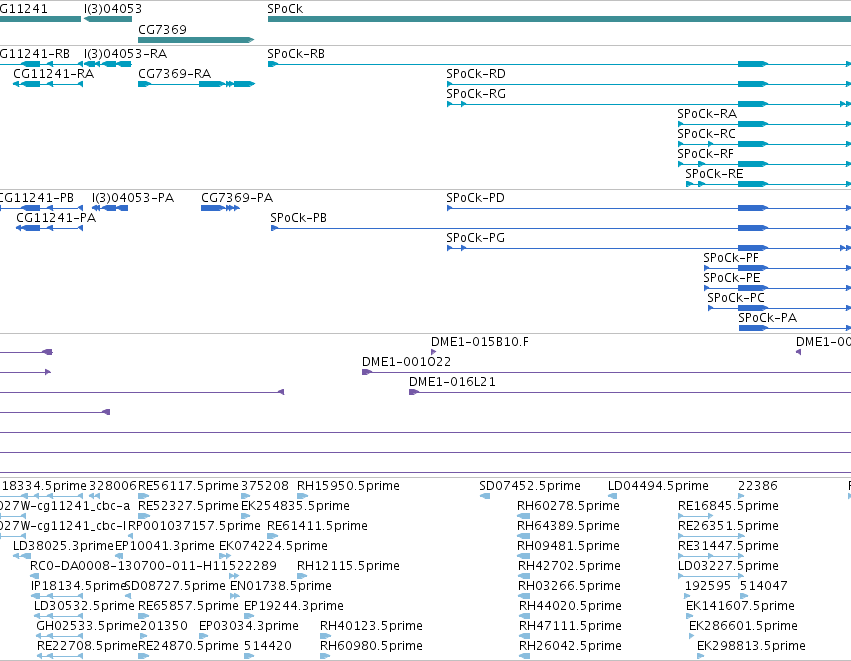Image resolution: width=851 pixels, height=661 pixels.
Task: Select the CG7369 gene feature
Action: (196, 40)
